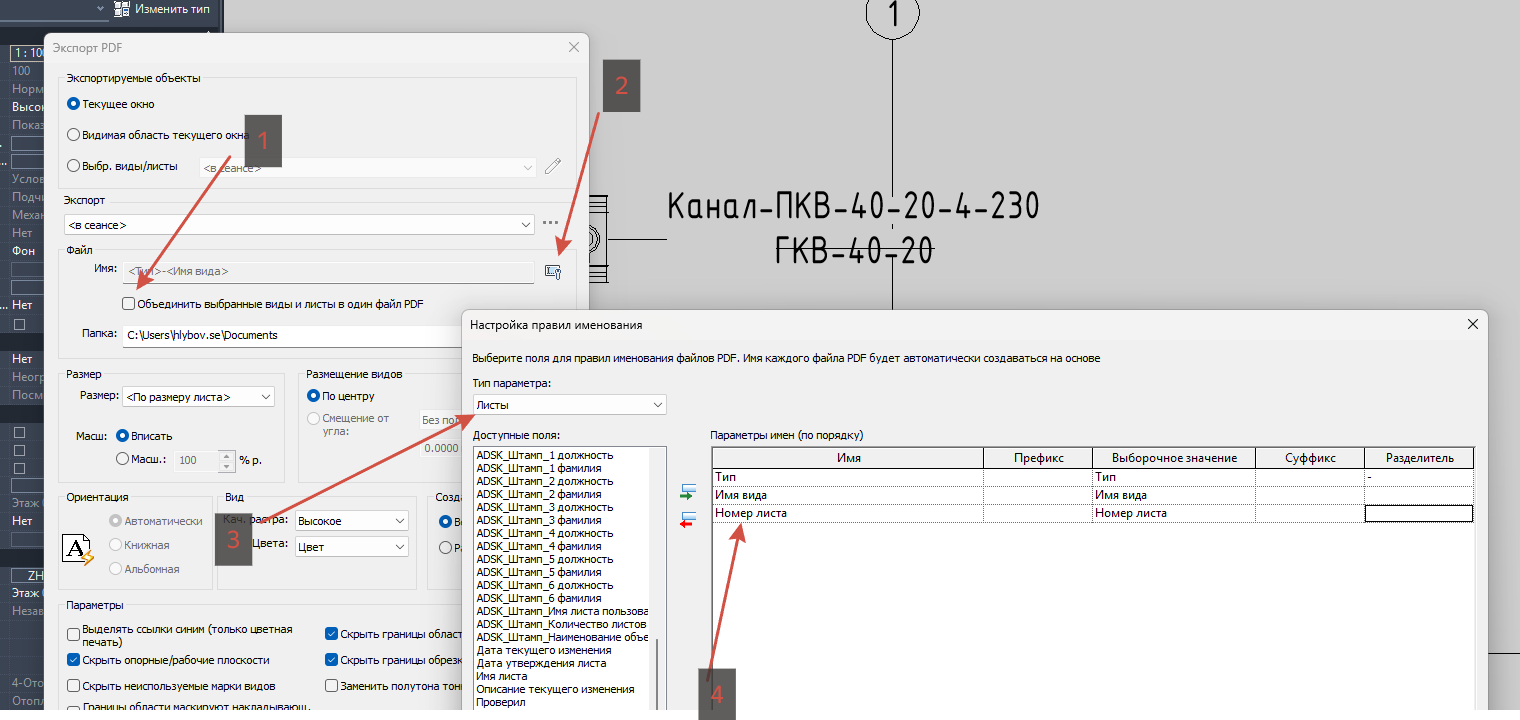Click the Изменить тип icon
Screen dimensions: 1520x720
(x=122, y=9)
